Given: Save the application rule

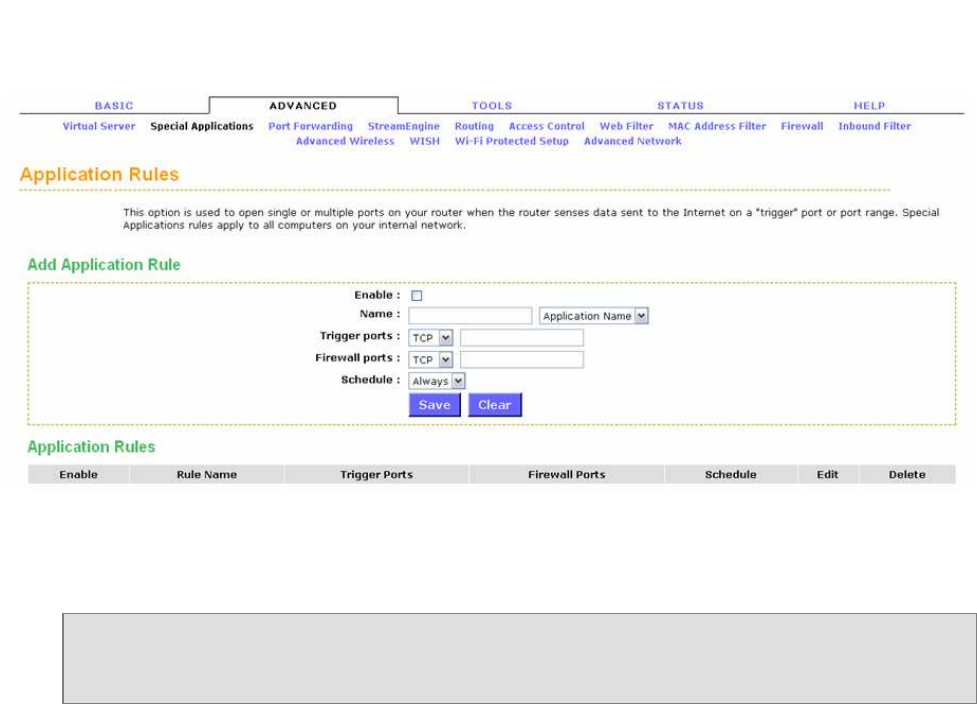Looking at the screenshot, I should coord(434,405).
